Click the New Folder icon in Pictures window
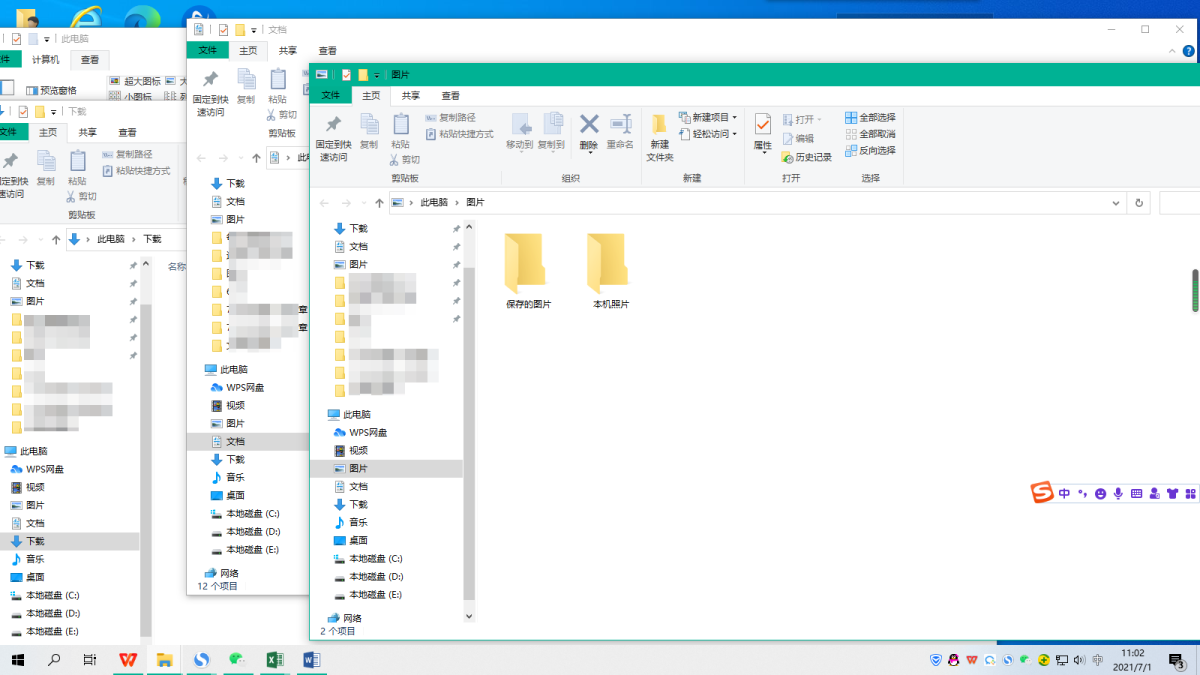1200x675 pixels. point(659,137)
